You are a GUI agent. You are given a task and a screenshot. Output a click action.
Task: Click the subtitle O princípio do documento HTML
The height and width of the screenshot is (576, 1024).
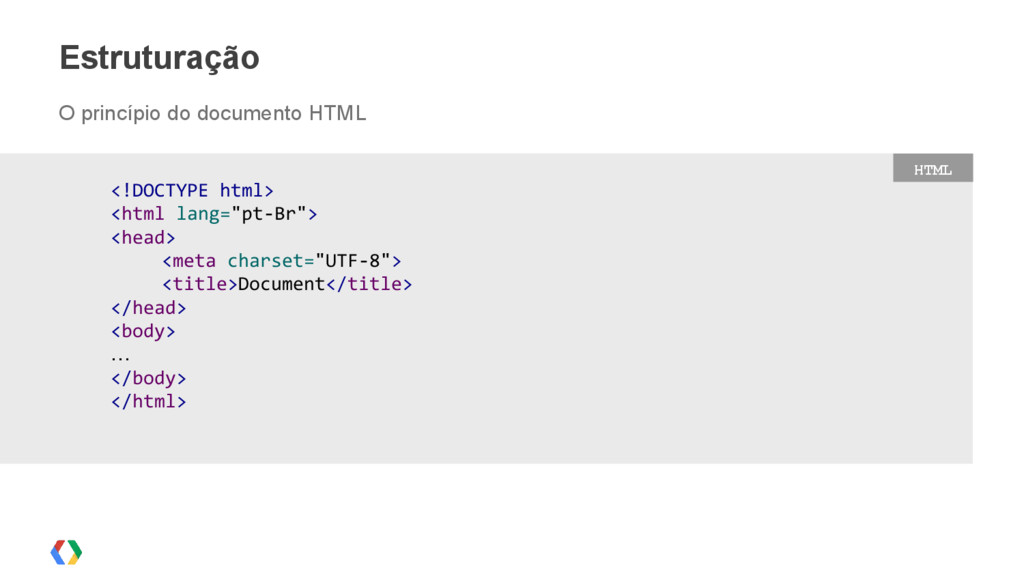(x=212, y=114)
